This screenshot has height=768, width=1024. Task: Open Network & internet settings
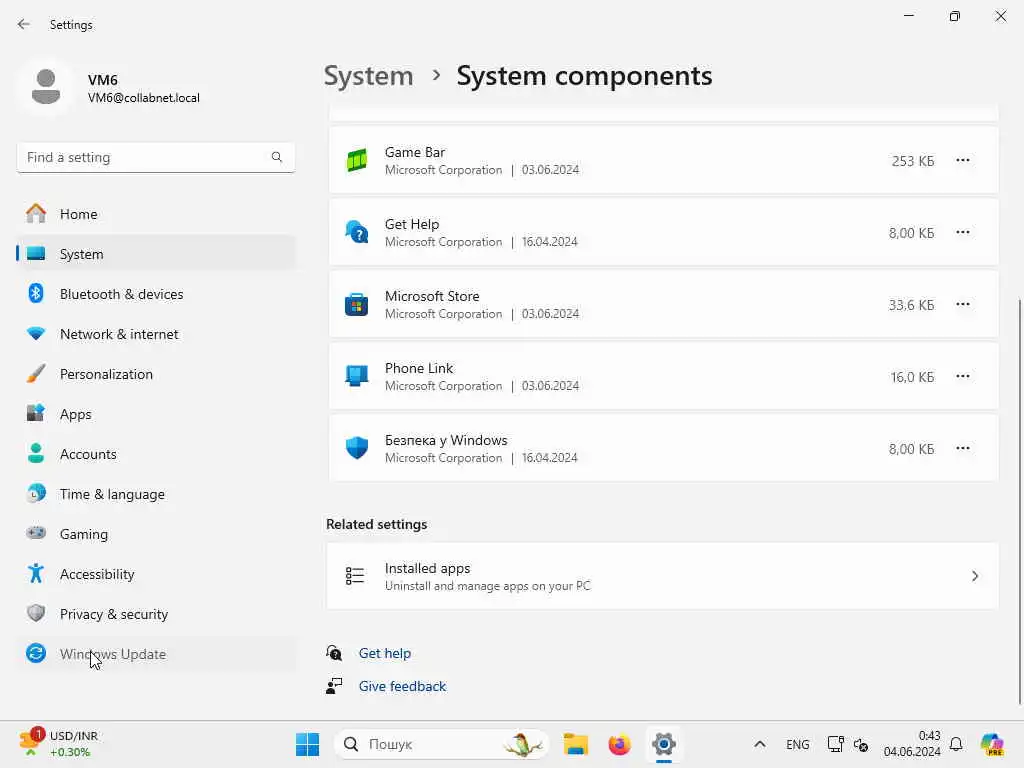155,334
